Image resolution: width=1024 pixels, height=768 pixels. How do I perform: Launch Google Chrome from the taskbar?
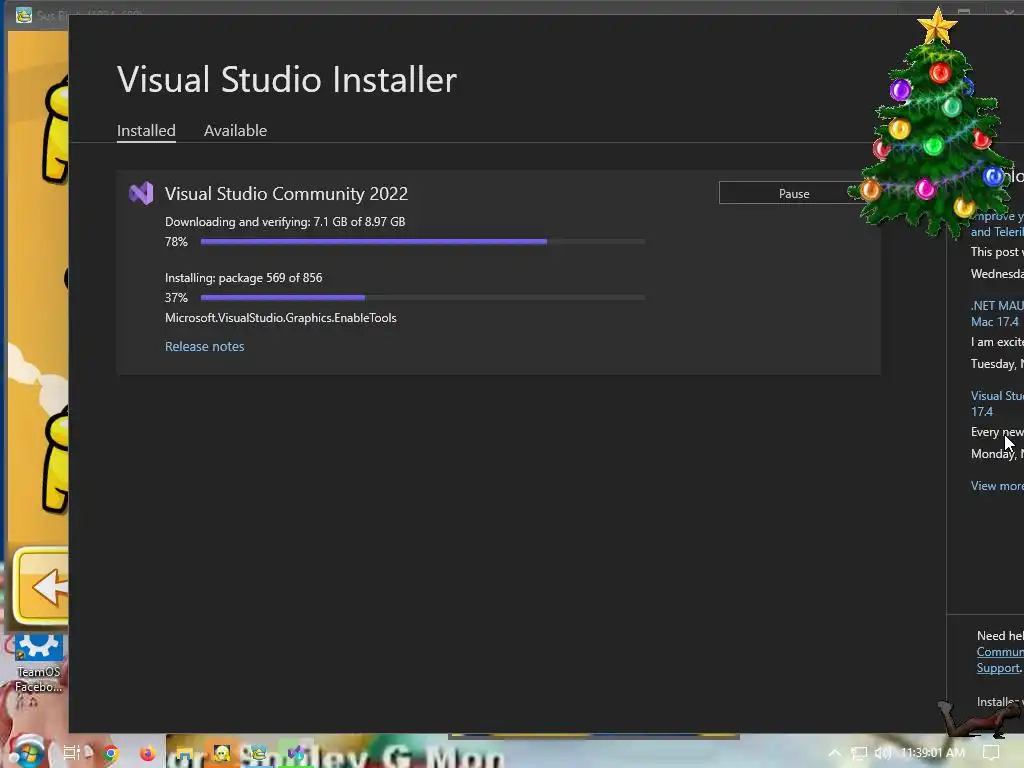pos(111,754)
